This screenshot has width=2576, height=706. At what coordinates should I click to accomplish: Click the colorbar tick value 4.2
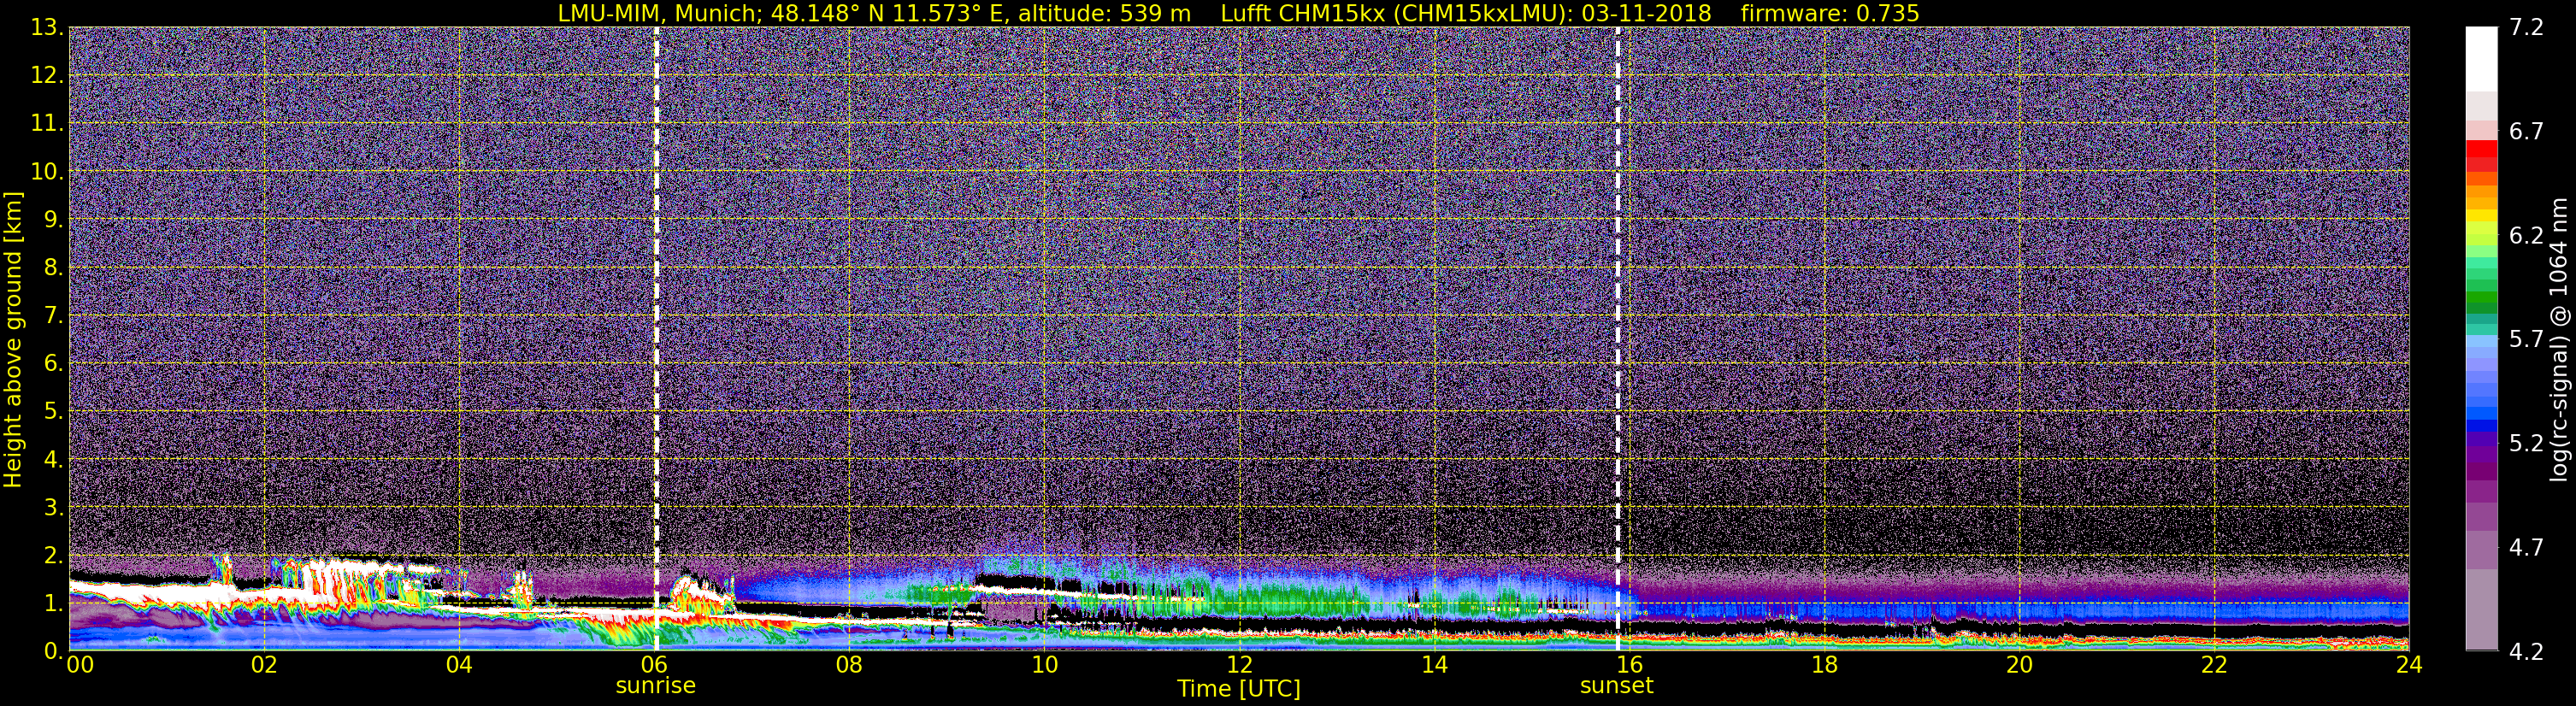(x=2526, y=652)
